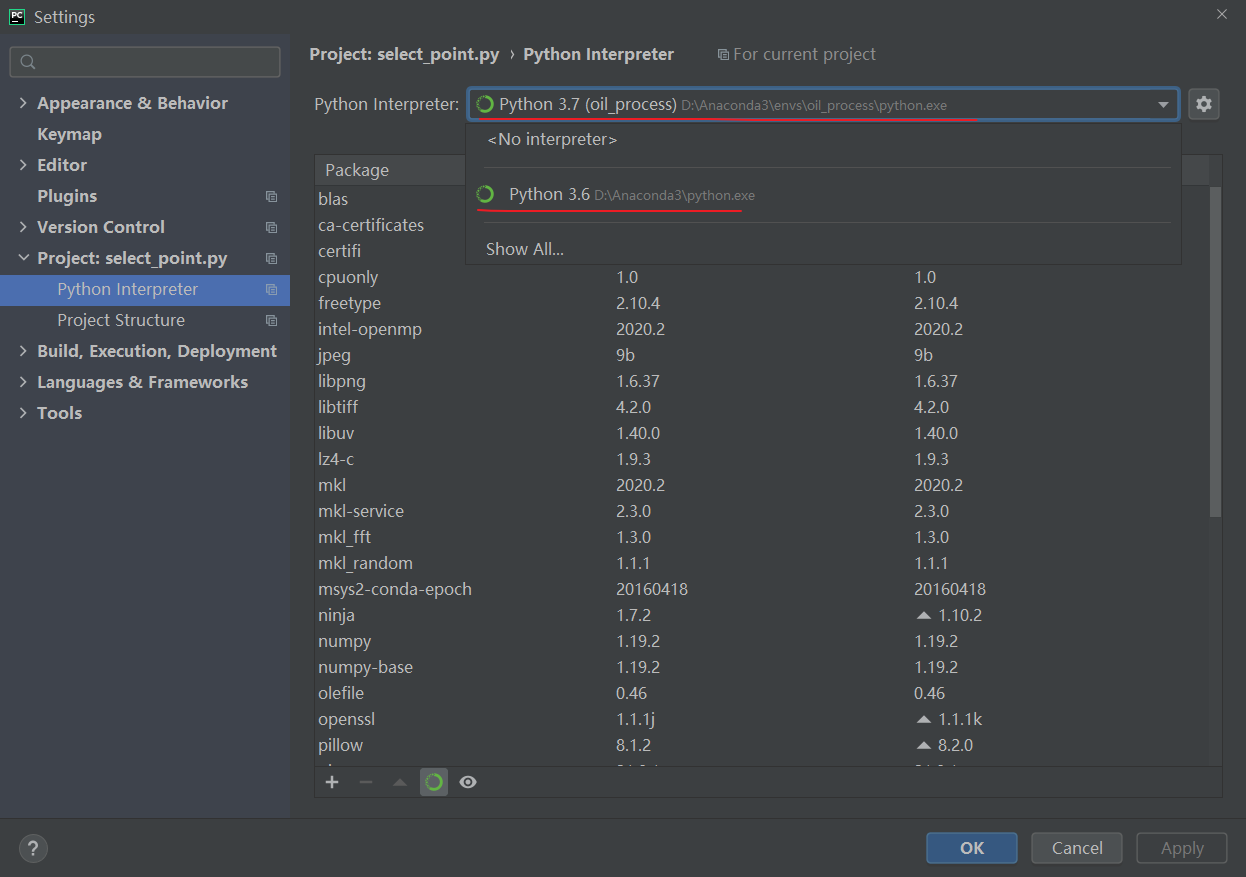The width and height of the screenshot is (1246, 877).
Task: Click the Cancel button
Action: coord(1077,848)
